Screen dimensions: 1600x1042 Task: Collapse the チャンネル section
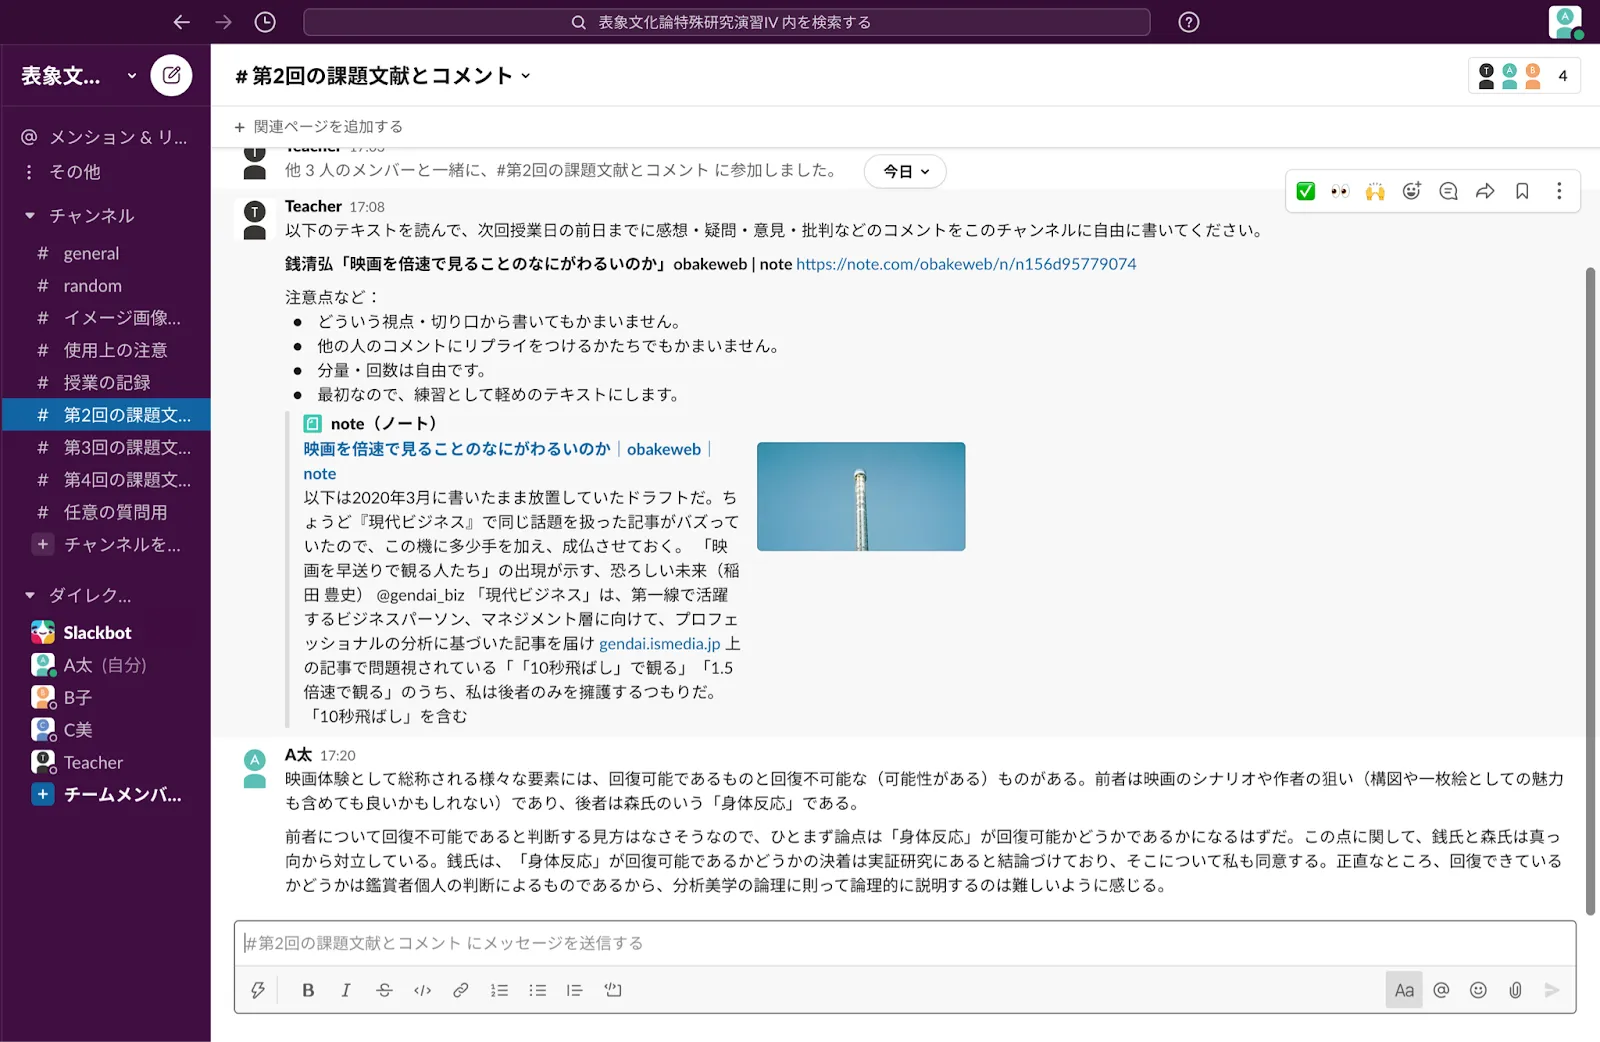point(30,215)
